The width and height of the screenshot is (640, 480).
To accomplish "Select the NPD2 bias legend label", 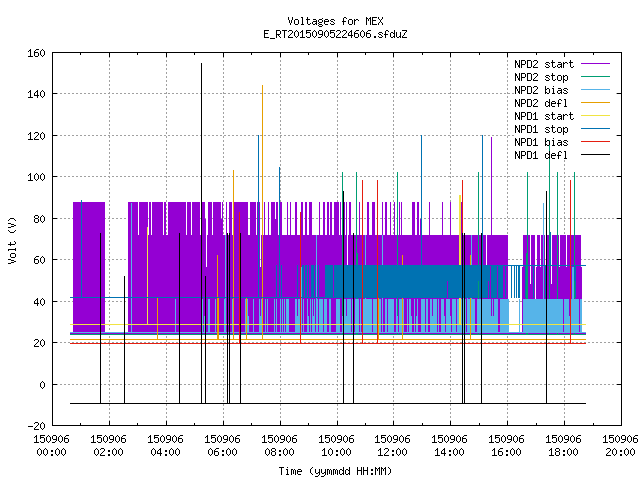I will coord(541,90).
